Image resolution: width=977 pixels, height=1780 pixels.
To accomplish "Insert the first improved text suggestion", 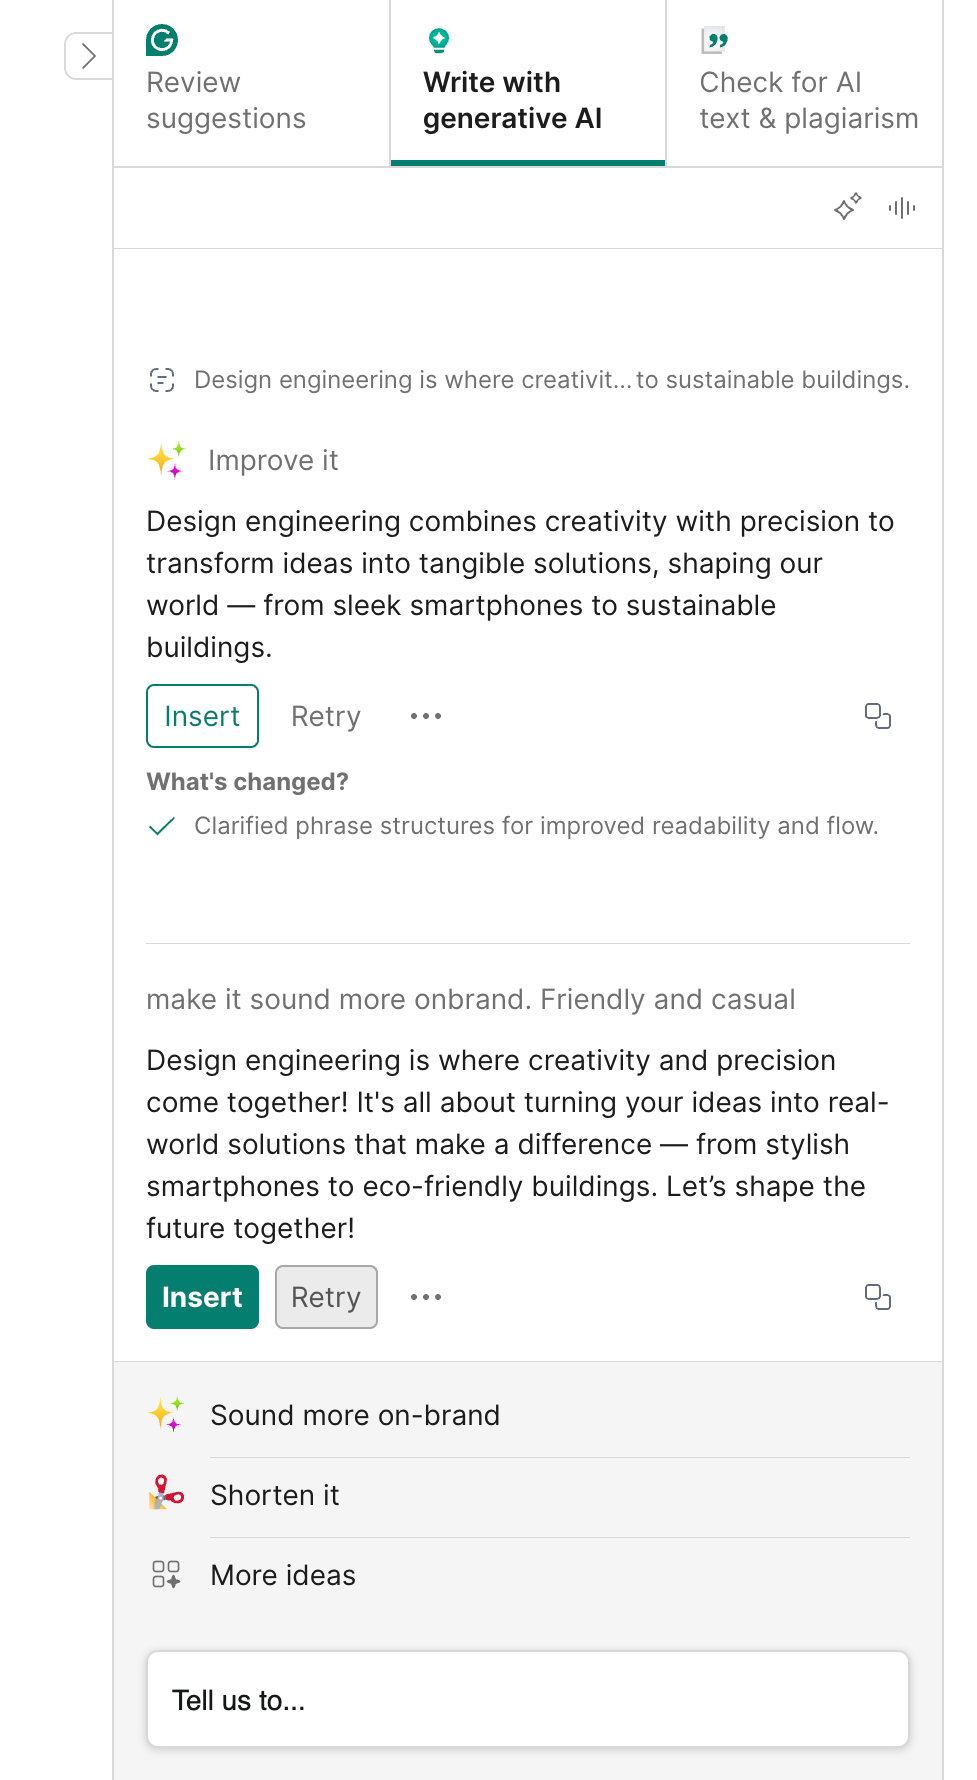I will pos(202,716).
